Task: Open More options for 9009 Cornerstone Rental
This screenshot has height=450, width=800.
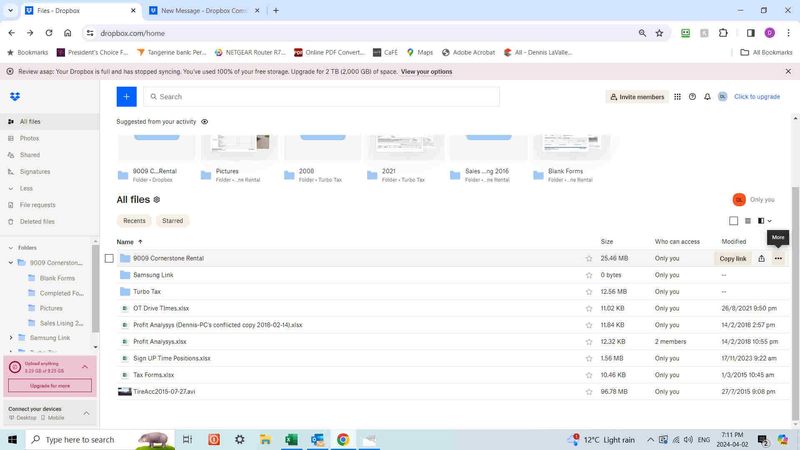Action: (778, 258)
